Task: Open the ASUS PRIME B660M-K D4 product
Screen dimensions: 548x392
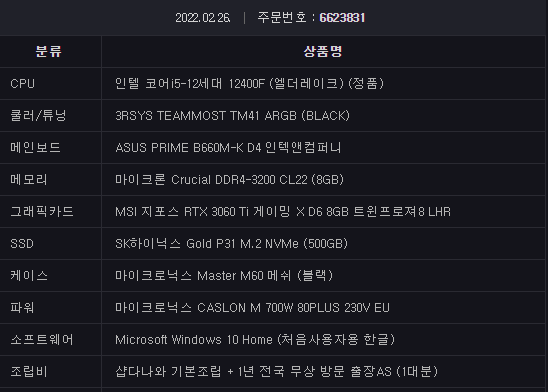Action: click(x=228, y=147)
